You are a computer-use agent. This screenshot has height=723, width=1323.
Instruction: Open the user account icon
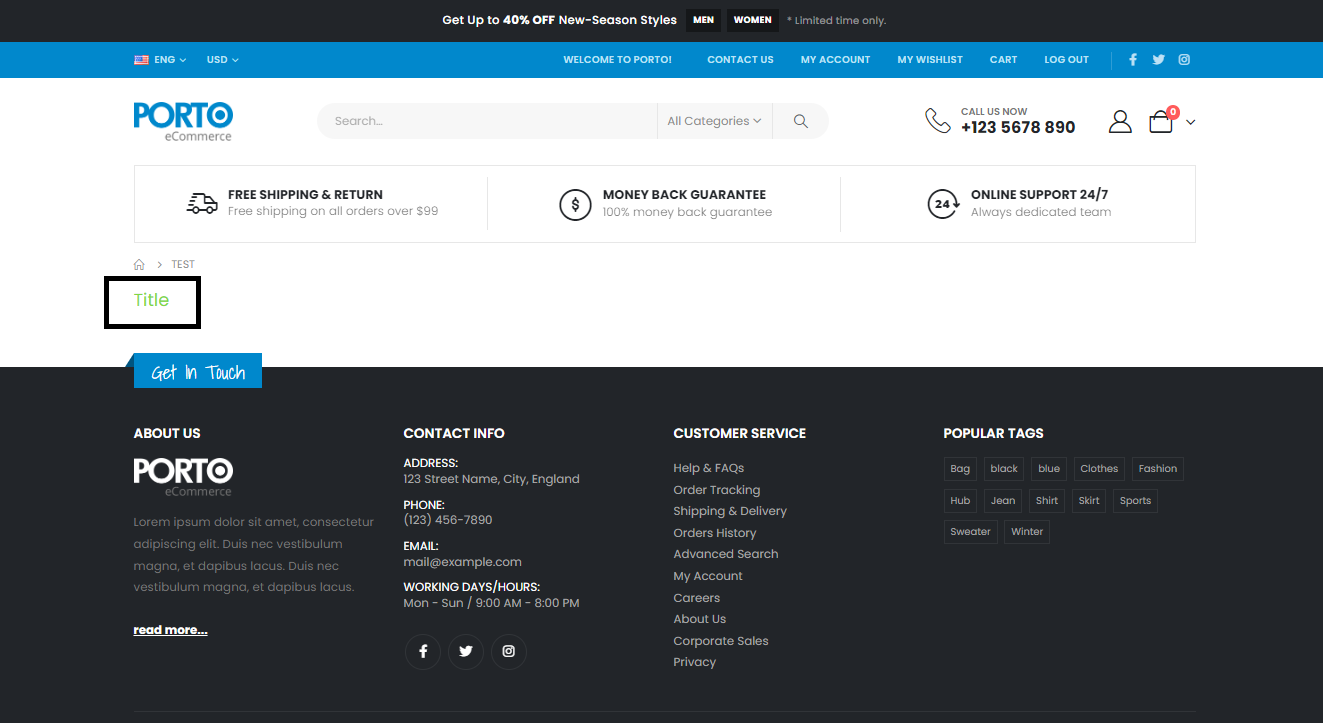(x=1120, y=122)
